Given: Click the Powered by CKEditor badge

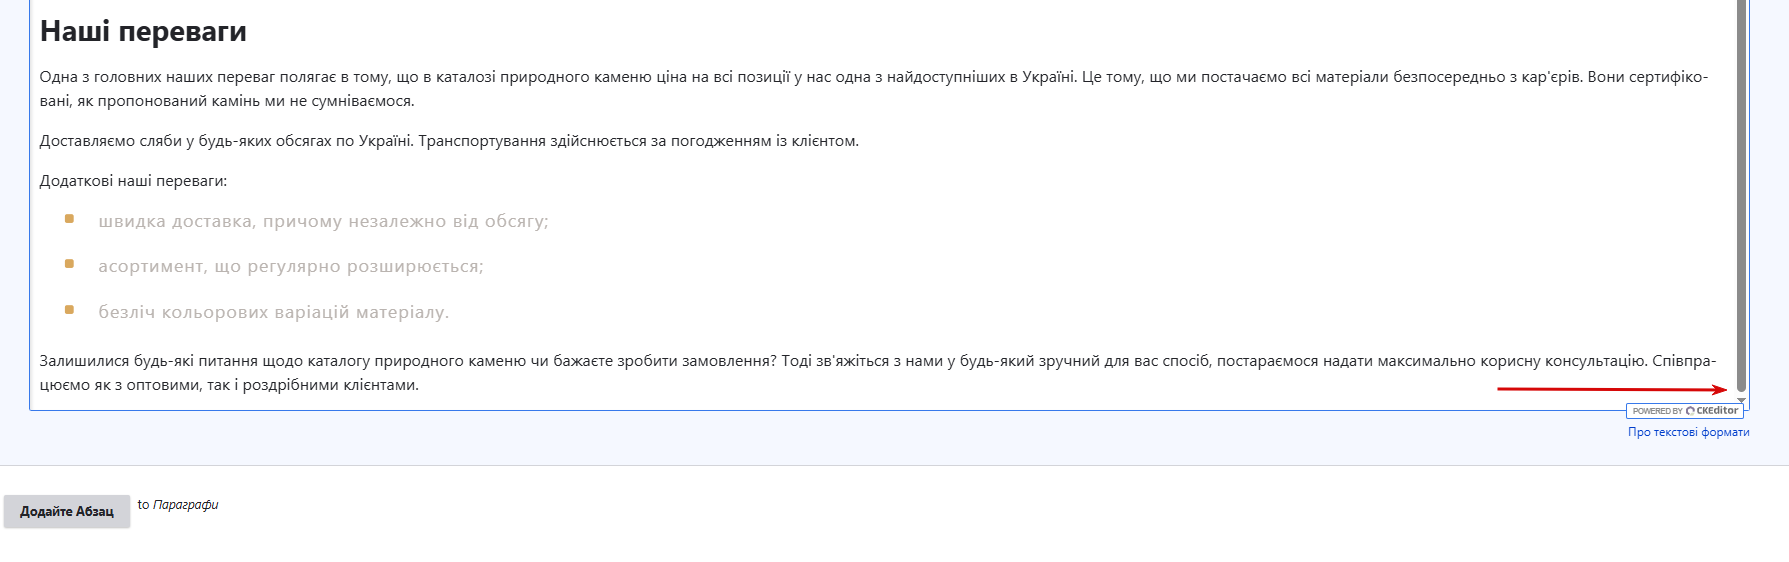Looking at the screenshot, I should click(x=1684, y=411).
